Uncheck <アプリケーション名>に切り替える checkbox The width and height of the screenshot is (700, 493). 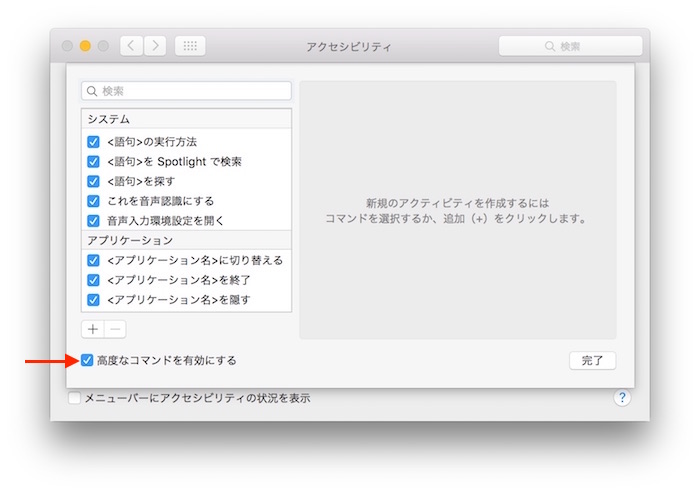(93, 260)
